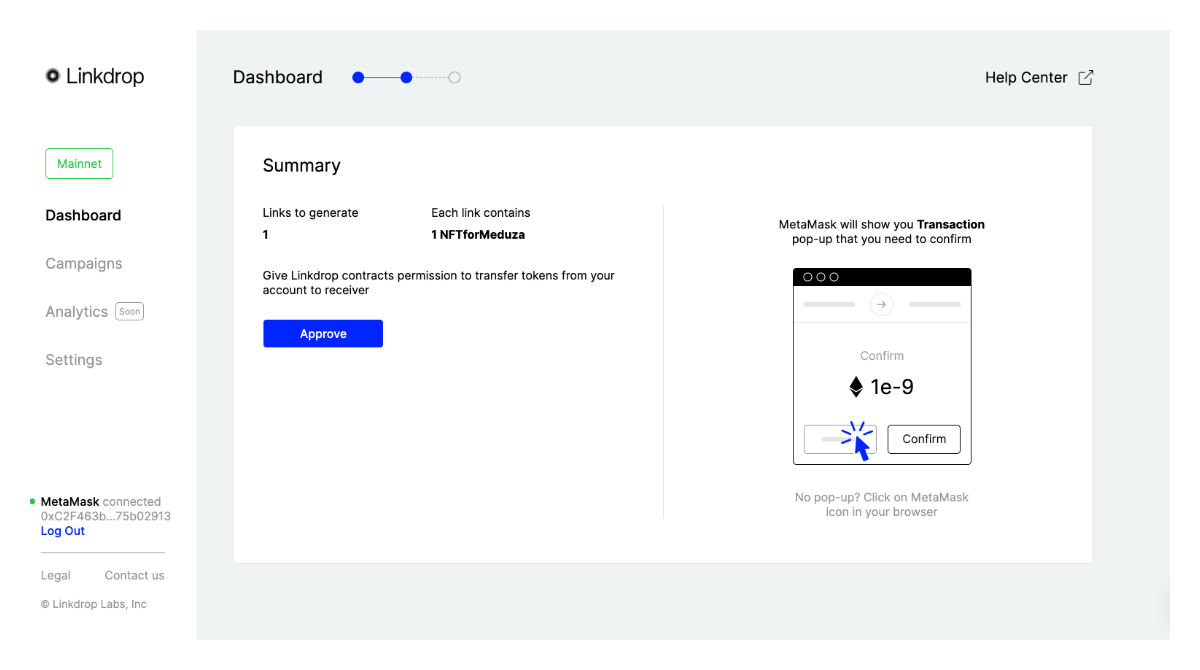This screenshot has width=1200, height=670.
Task: Click the Mainnet network badge
Action: pos(79,164)
